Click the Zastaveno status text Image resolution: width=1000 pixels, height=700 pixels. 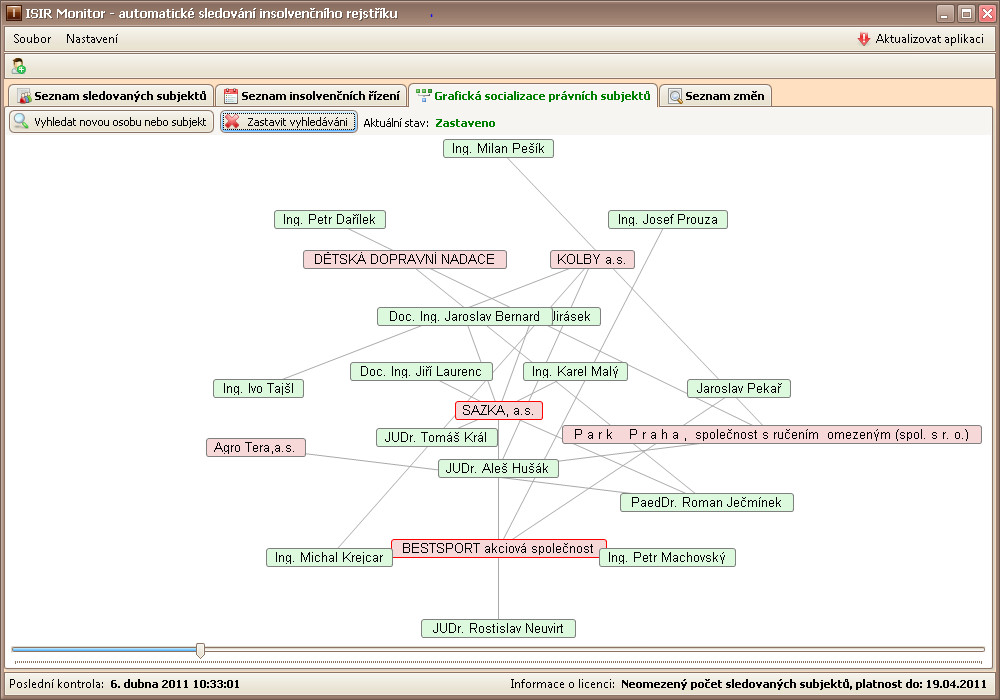click(x=465, y=123)
